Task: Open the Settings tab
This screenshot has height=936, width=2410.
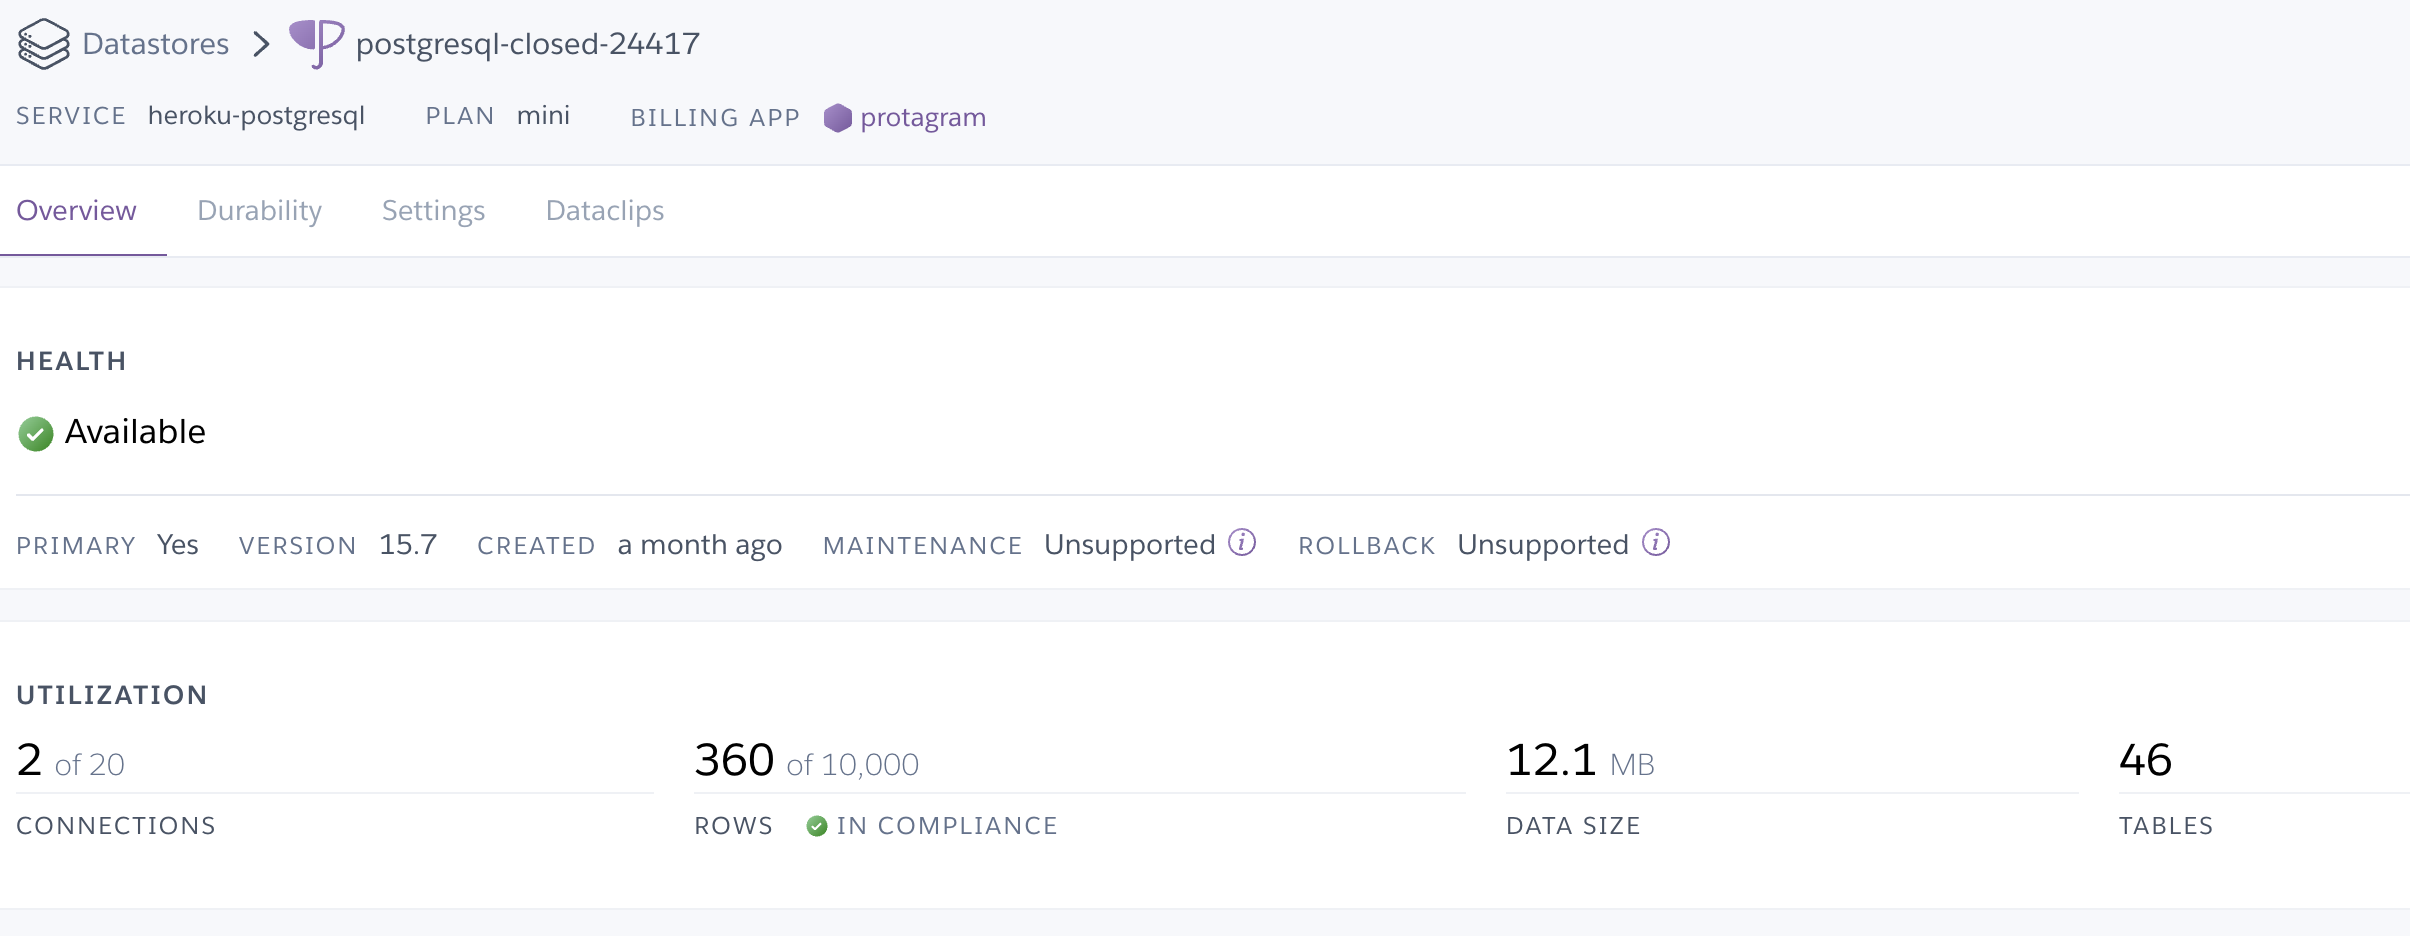Action: tap(433, 210)
